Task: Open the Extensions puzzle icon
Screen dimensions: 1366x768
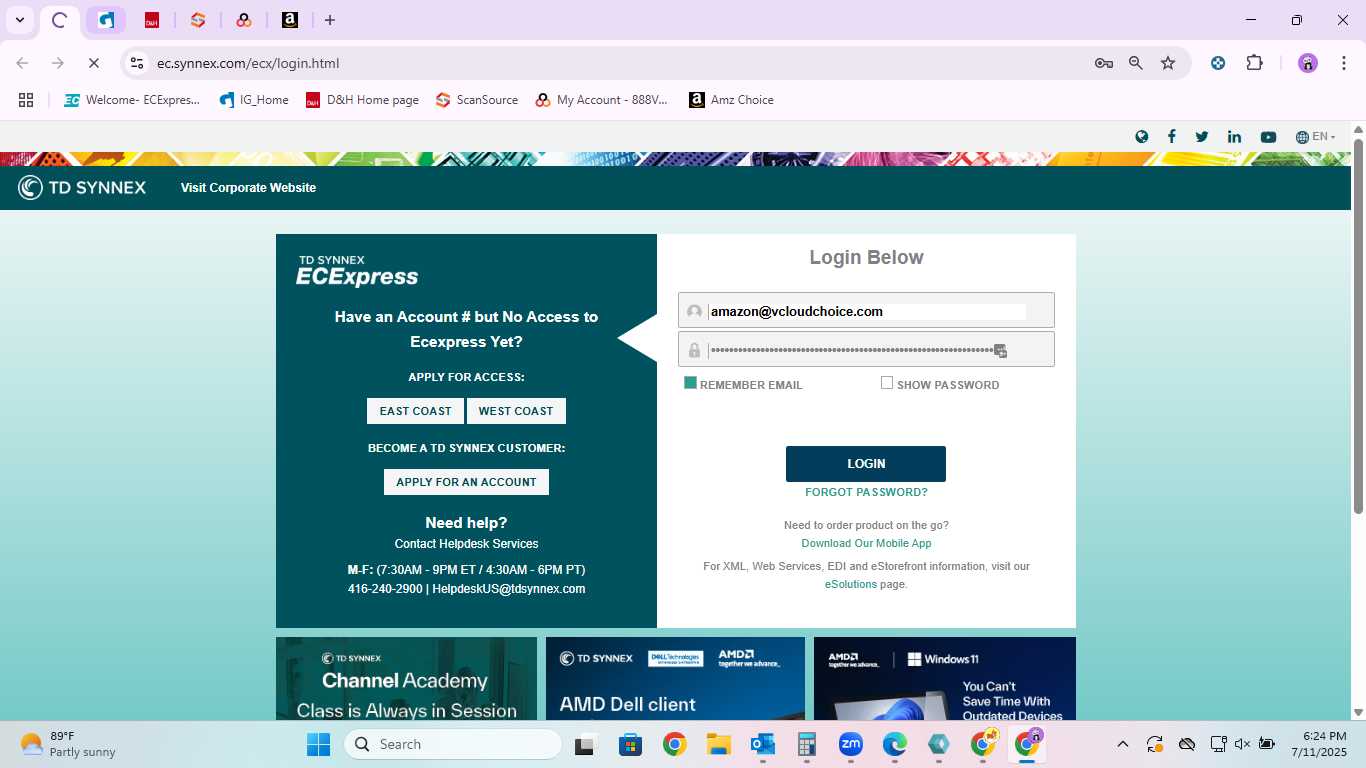Action: [1254, 63]
